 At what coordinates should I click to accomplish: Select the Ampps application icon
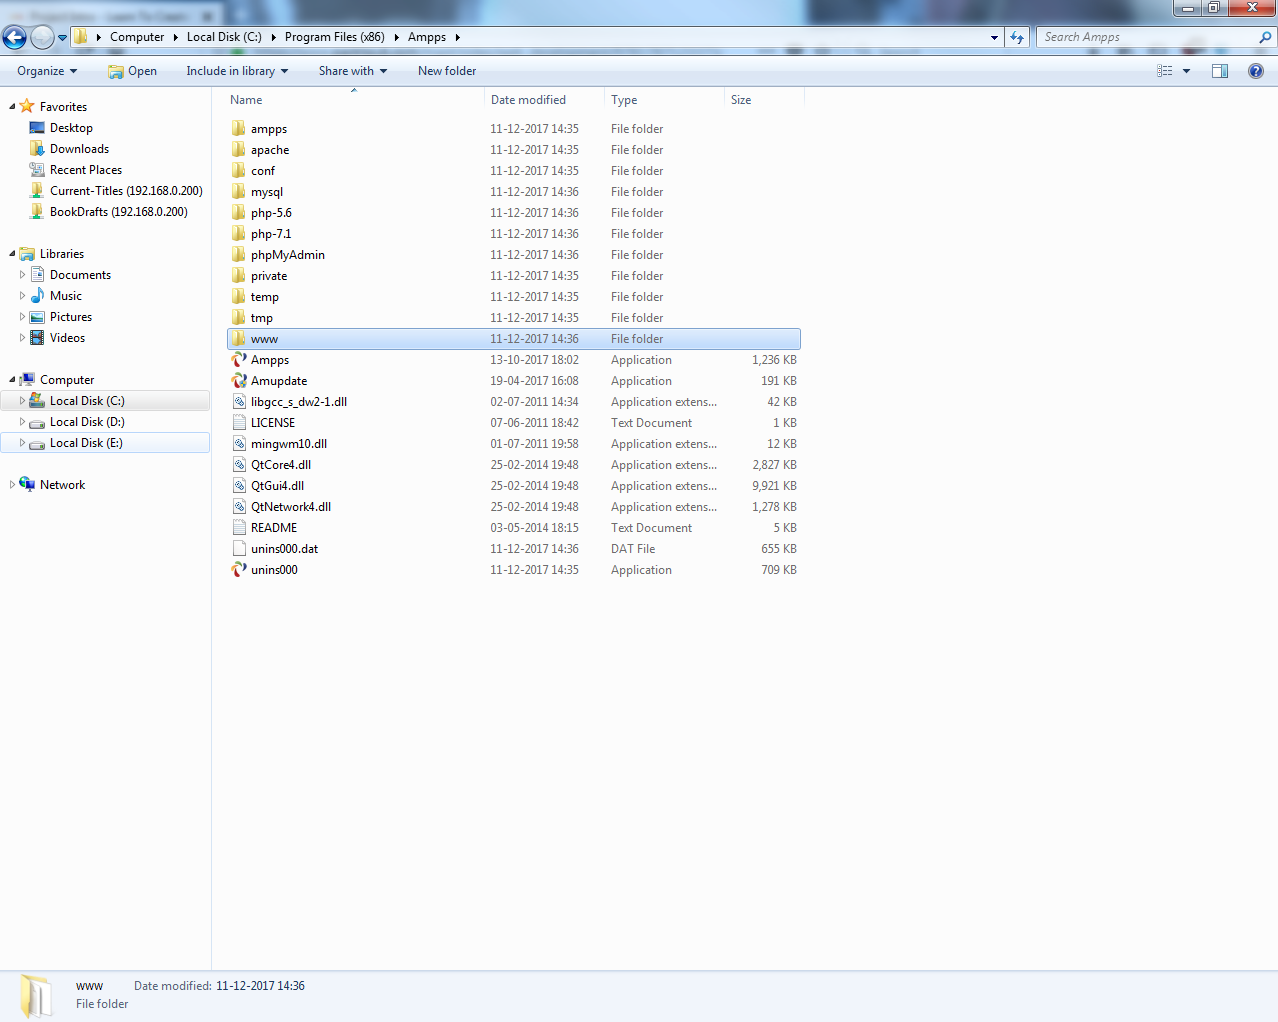point(239,360)
